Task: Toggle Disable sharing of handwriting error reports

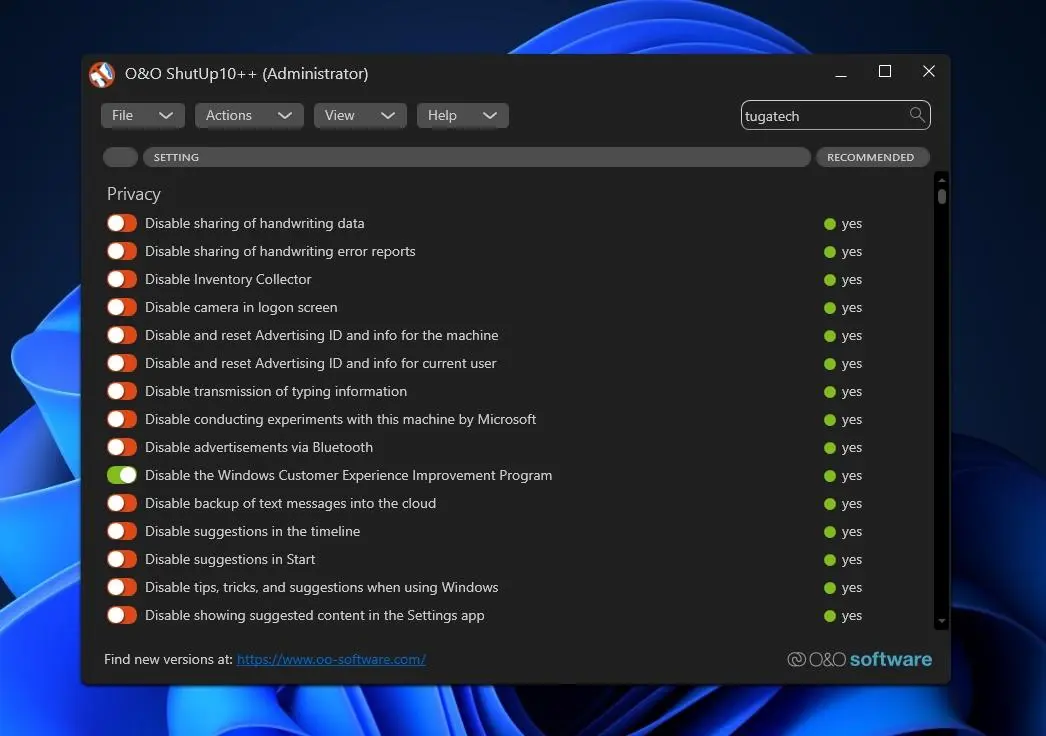Action: [x=121, y=251]
